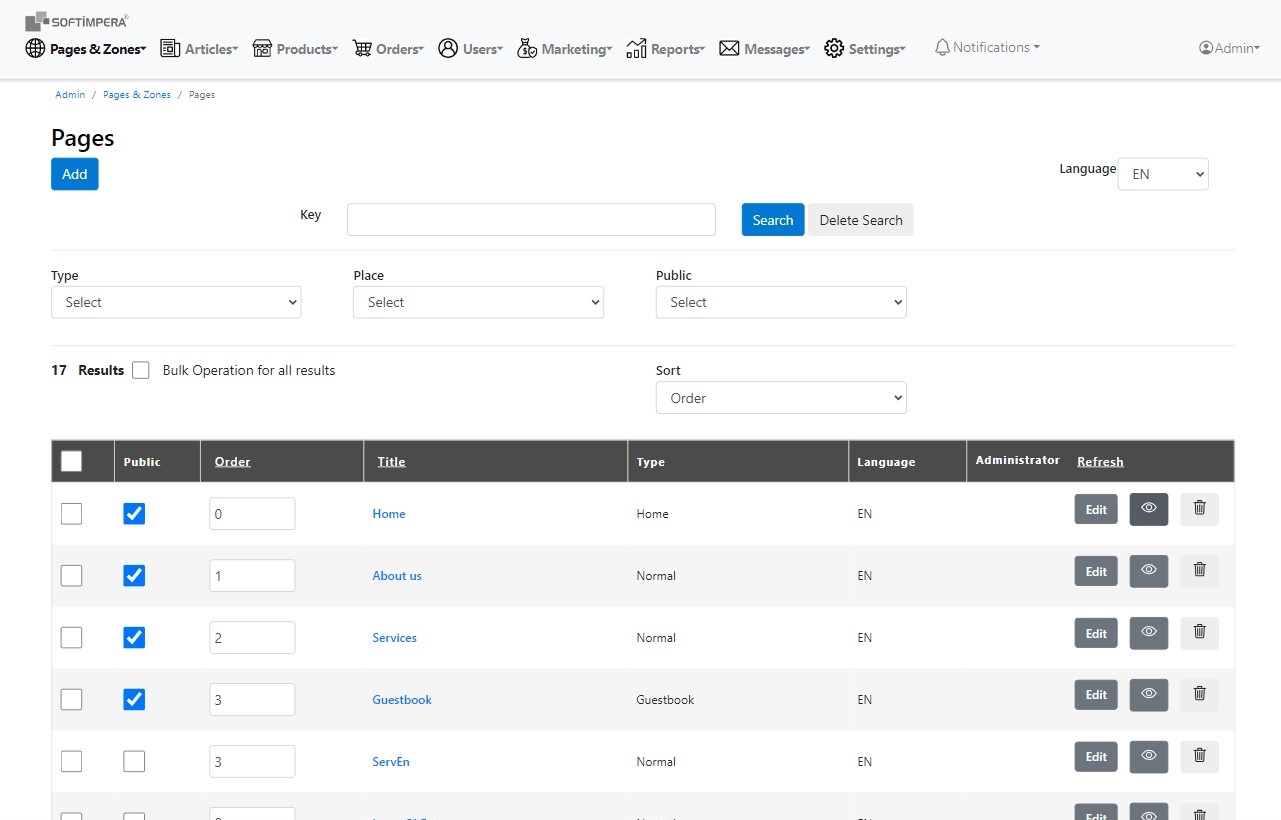Screen dimensions: 1281x820
Task: Click the Refresh link in table header
Action: tap(1100, 461)
